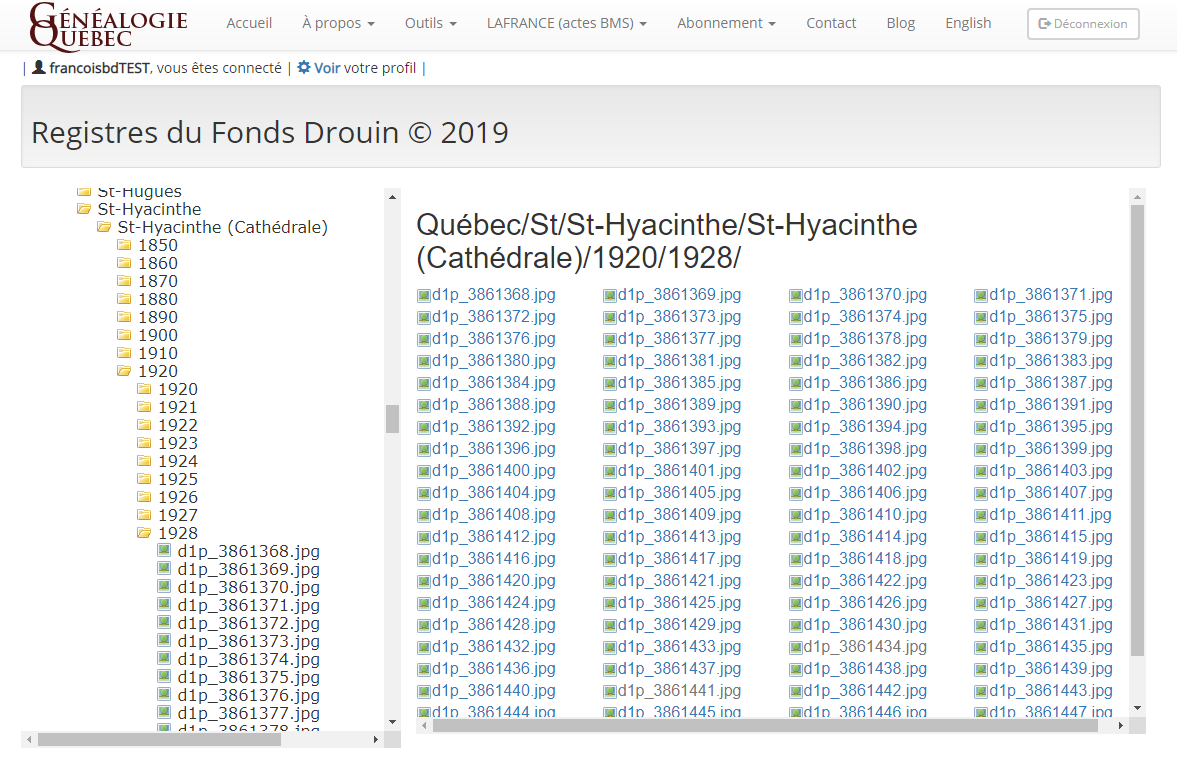Open file link d1p_3861443.jpg in listing
This screenshot has width=1177, height=759.
tap(1051, 691)
